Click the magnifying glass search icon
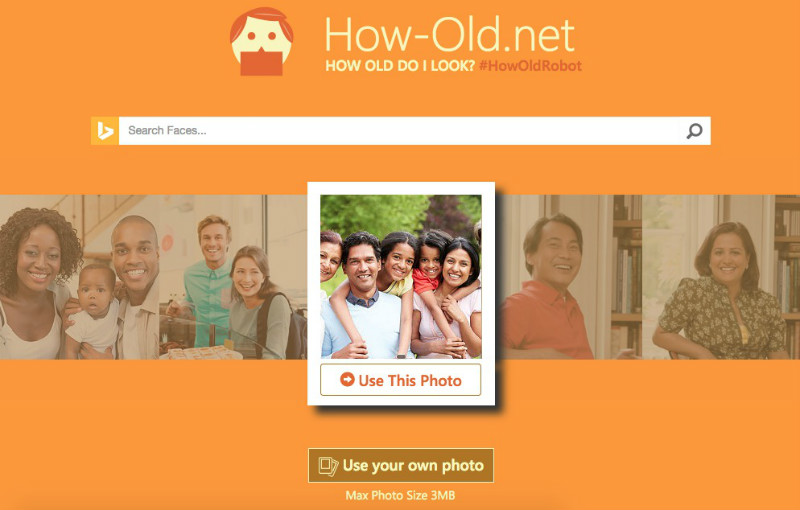Image resolution: width=800 pixels, height=510 pixels. [x=694, y=131]
